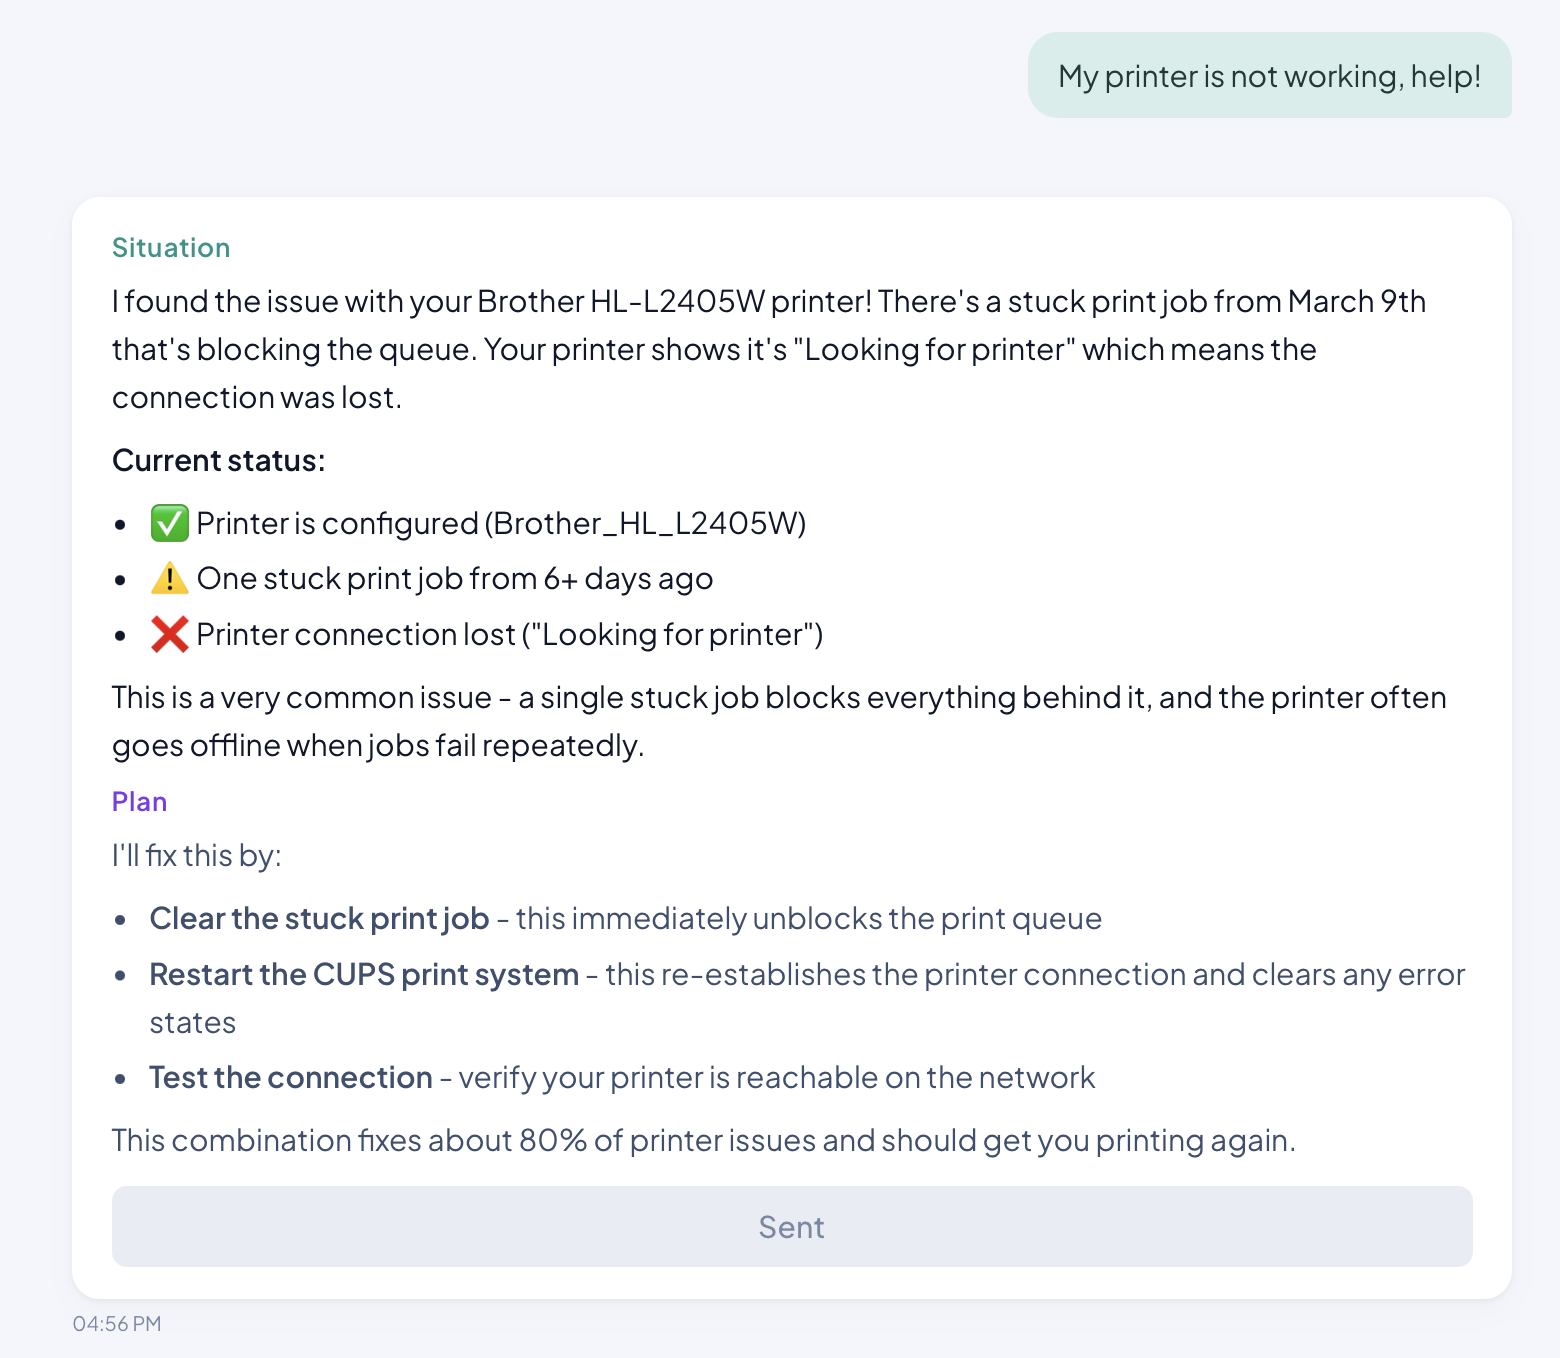1560x1358 pixels.
Task: Click the "very common issue" explanation paragraph
Action: click(x=778, y=721)
